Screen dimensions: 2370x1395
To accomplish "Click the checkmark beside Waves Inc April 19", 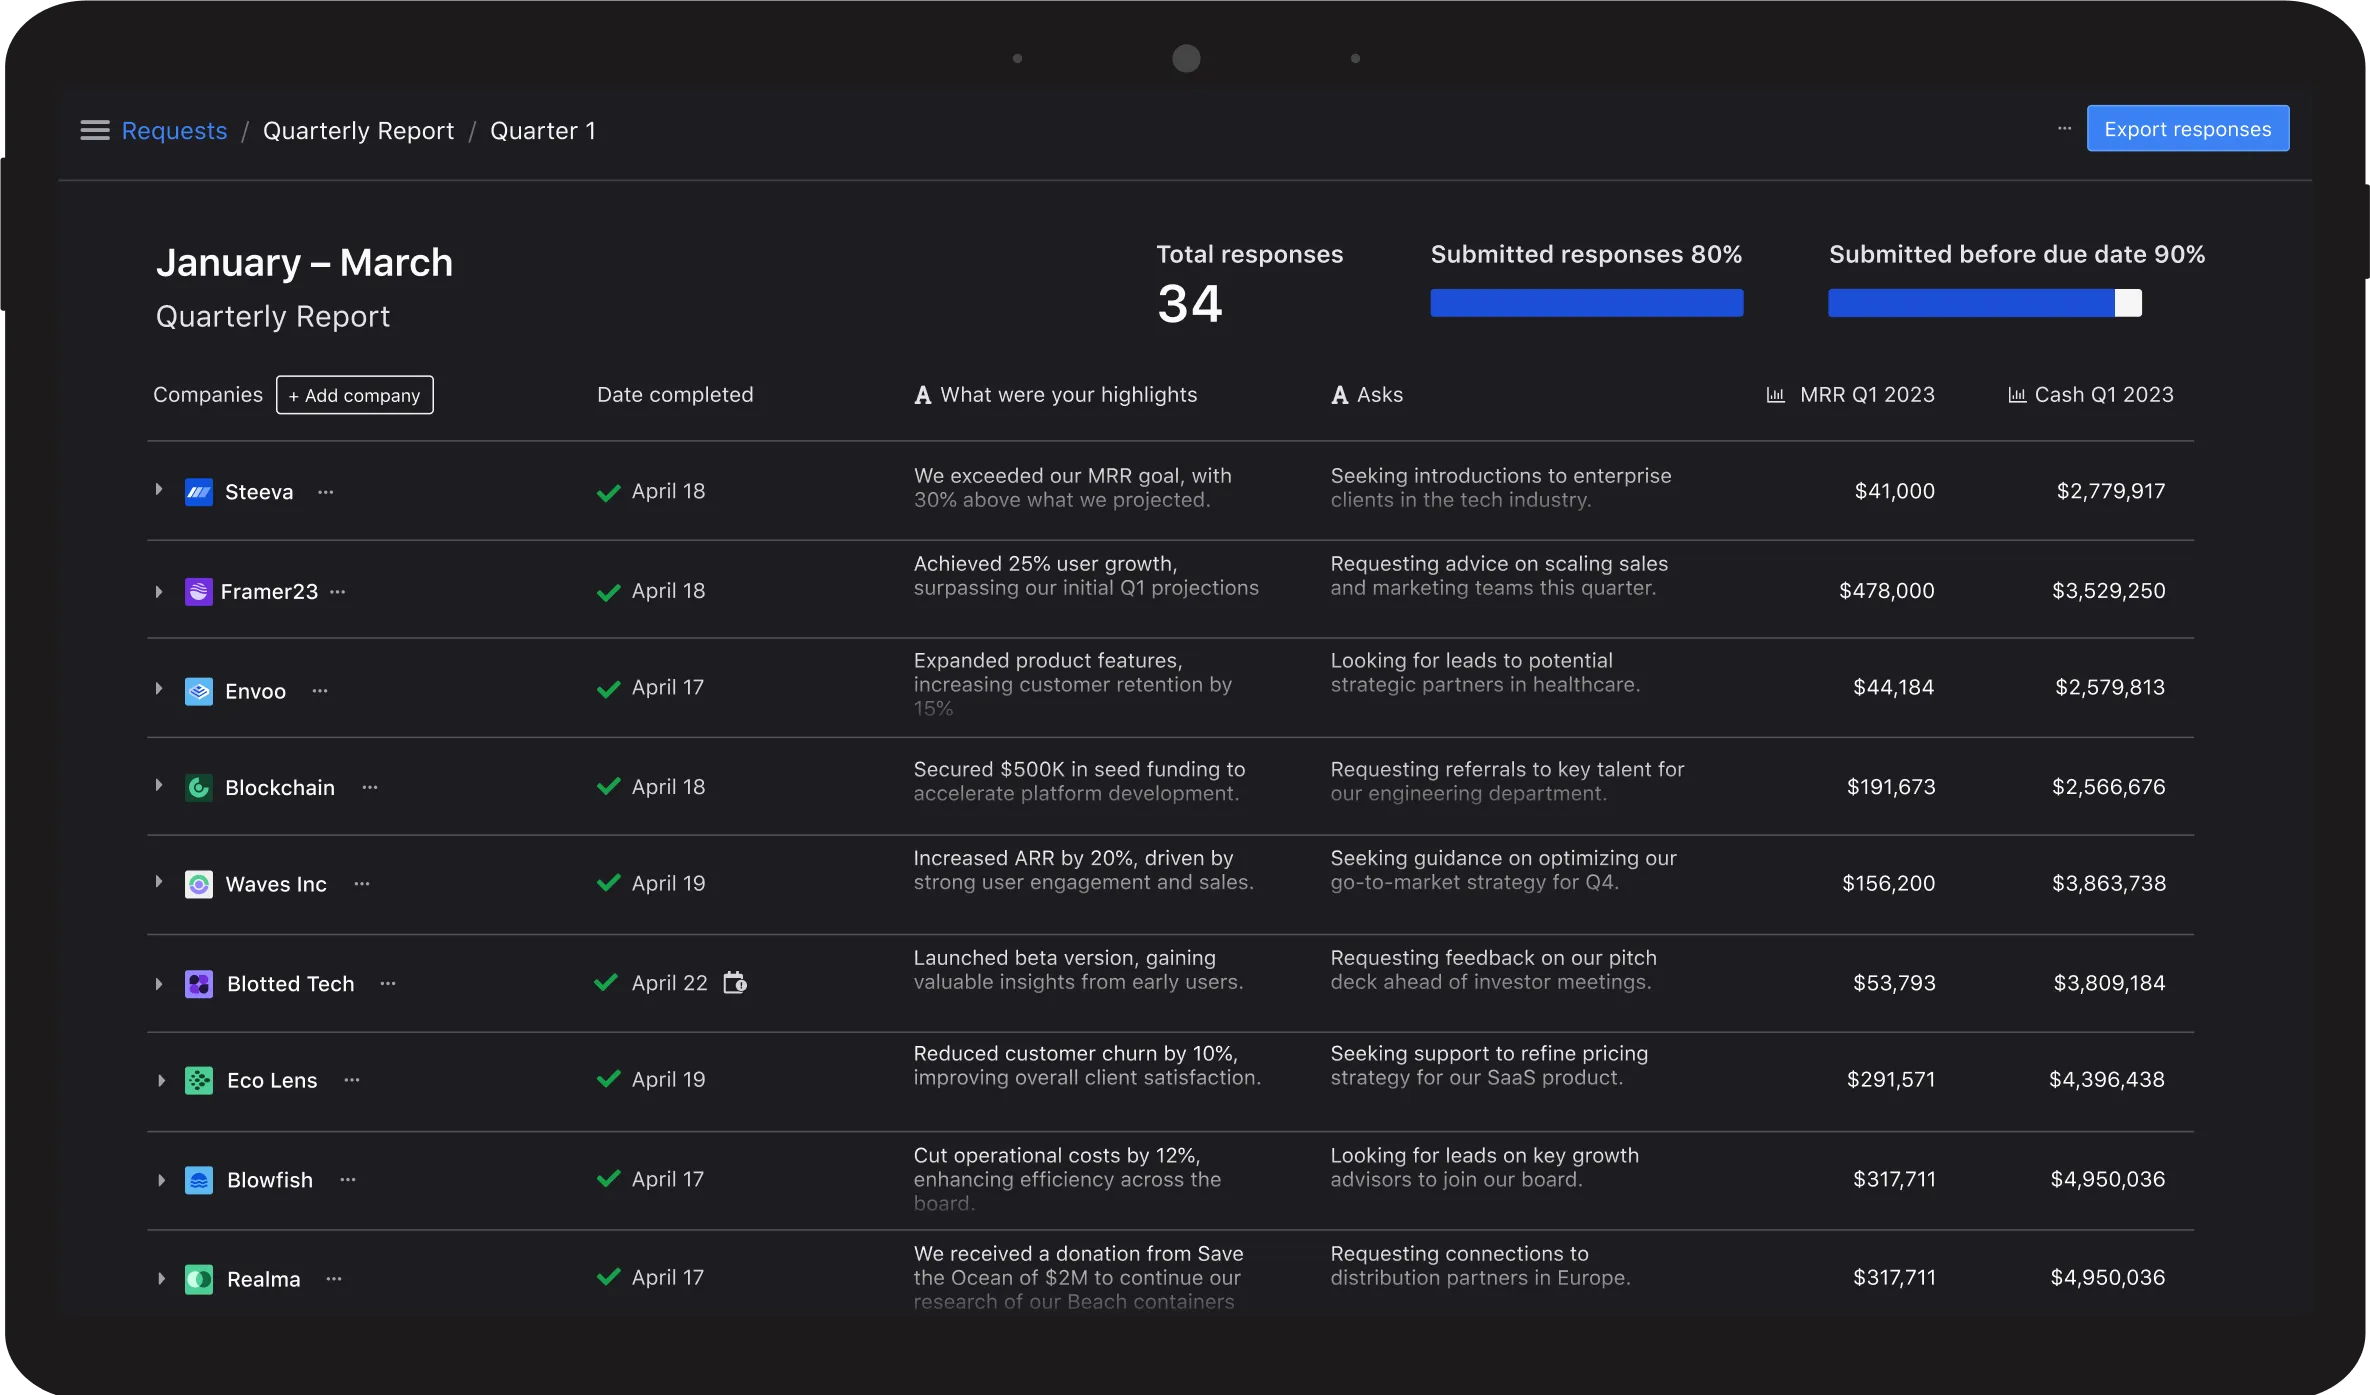I will [x=608, y=884].
